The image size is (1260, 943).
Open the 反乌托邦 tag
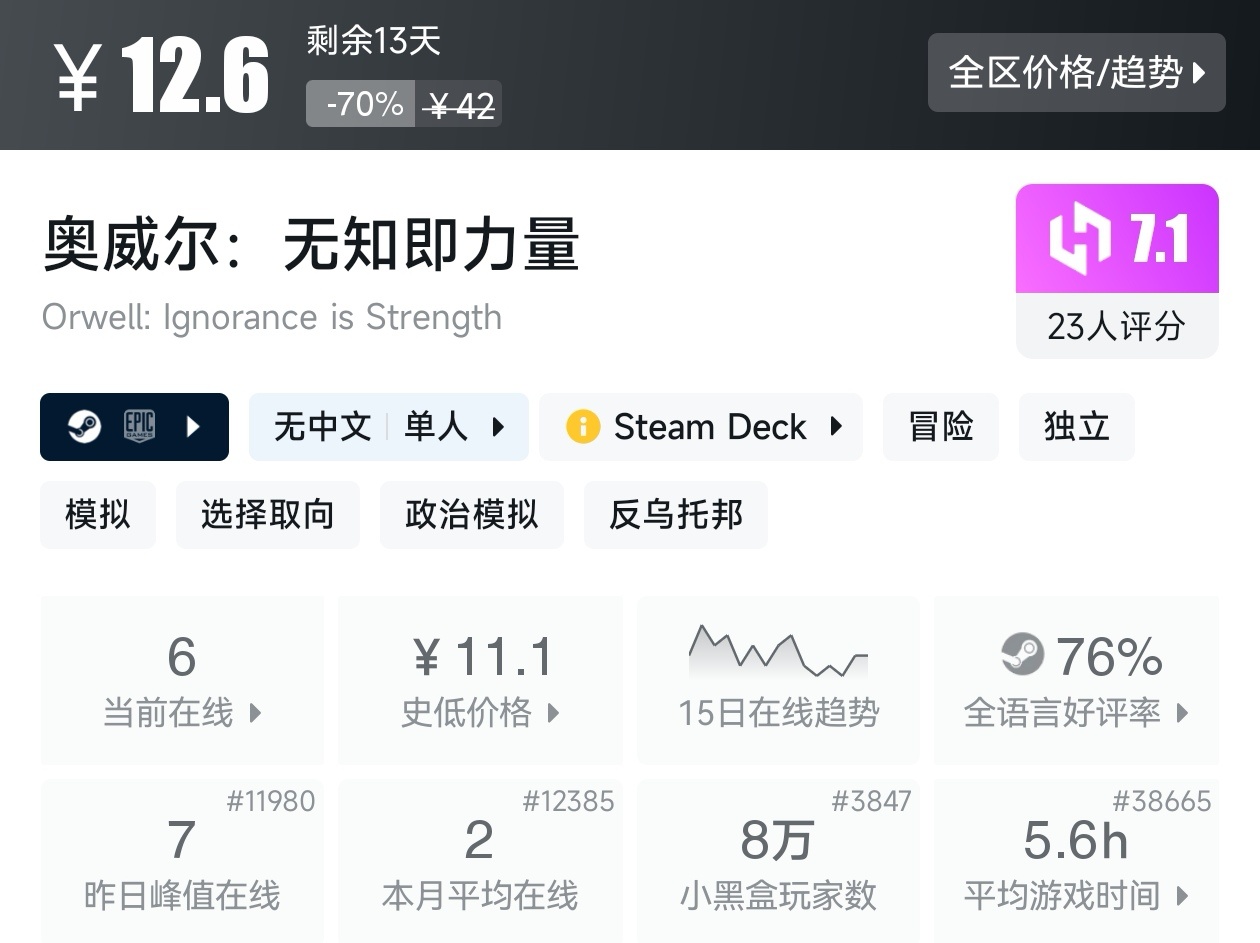coord(675,515)
